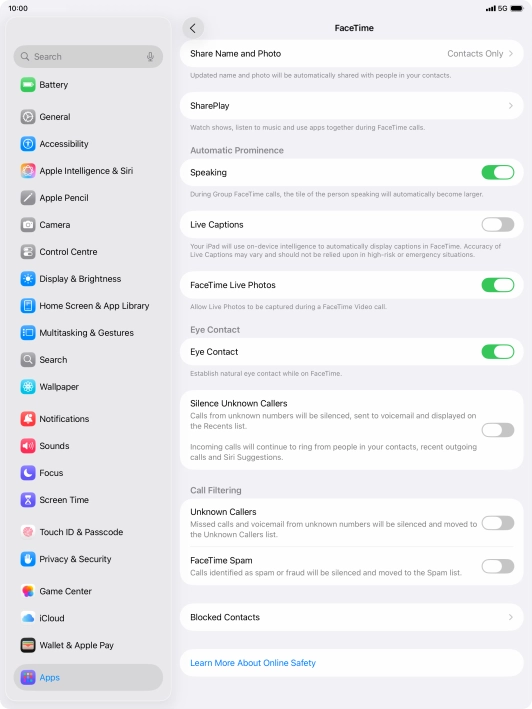The image size is (532, 709).
Task: Open the Apple Pencil icon entry
Action: tap(28, 198)
